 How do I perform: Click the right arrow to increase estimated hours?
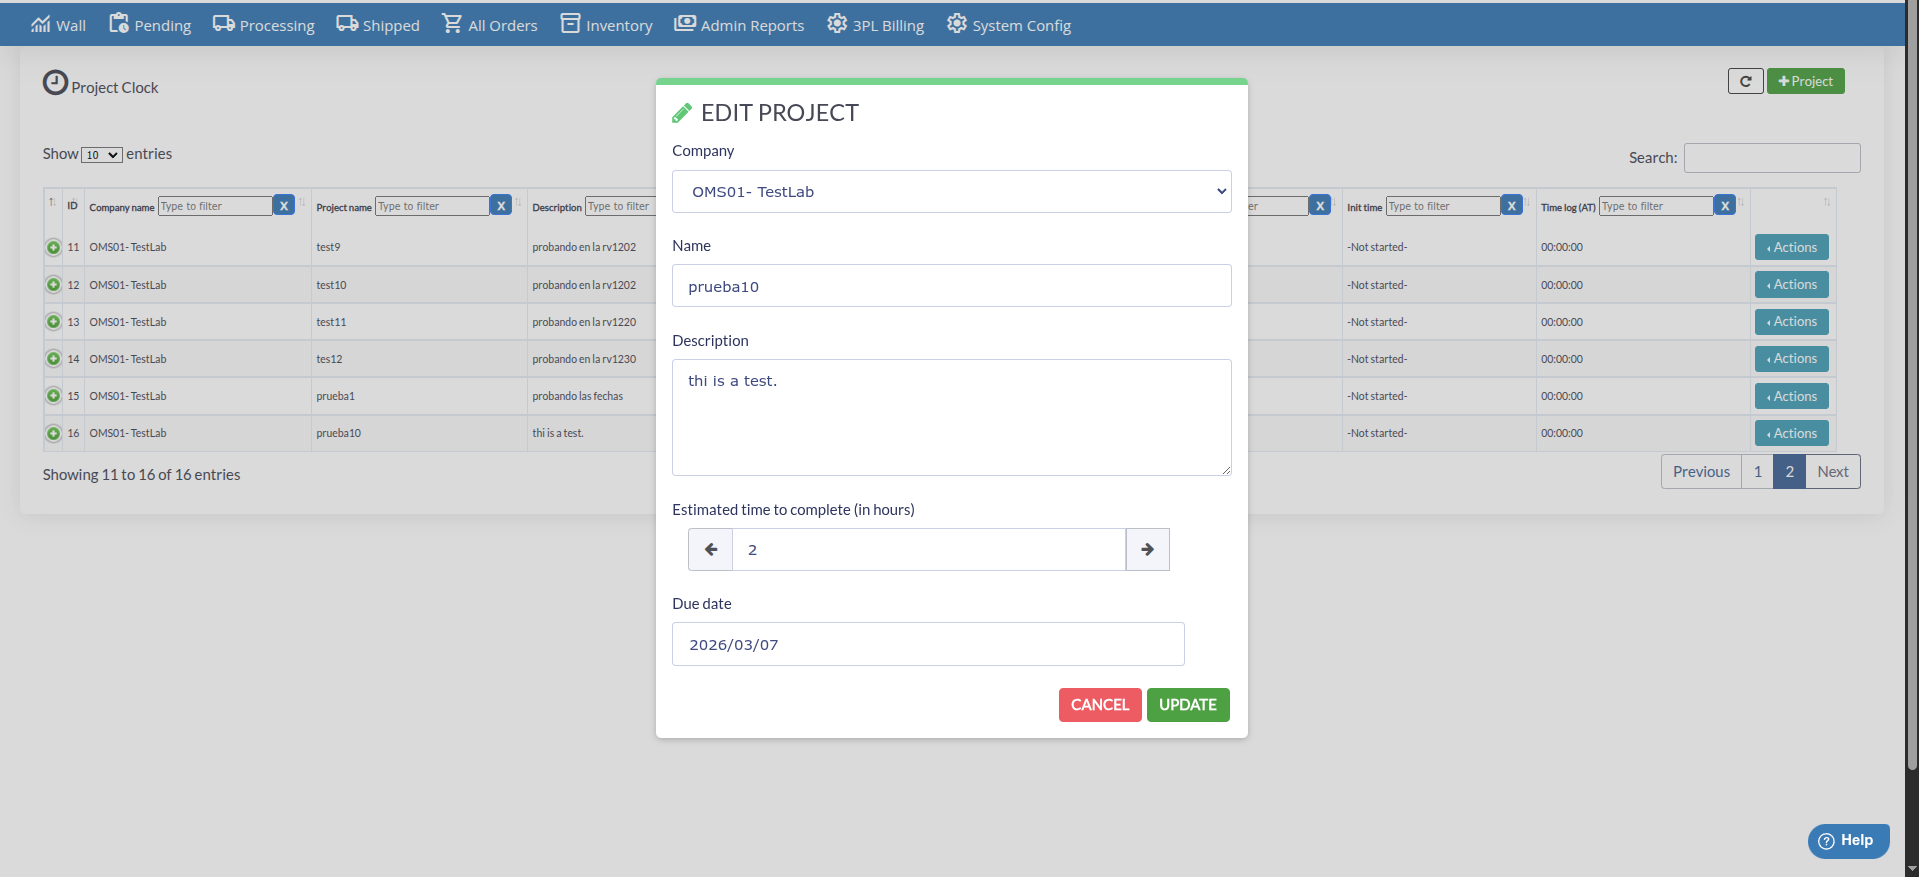coord(1147,549)
